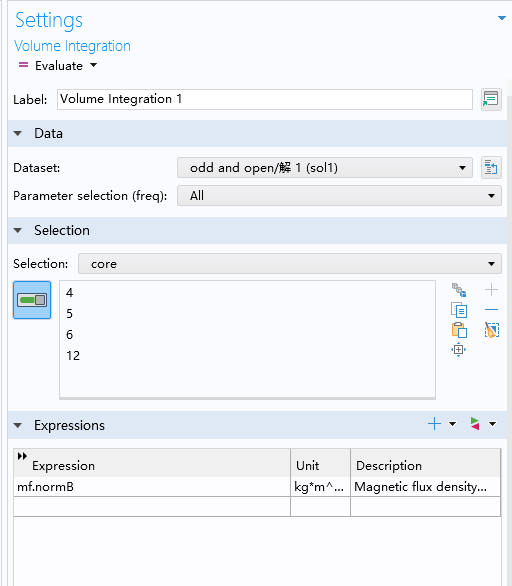Click Add Expression plus icon

(434, 424)
